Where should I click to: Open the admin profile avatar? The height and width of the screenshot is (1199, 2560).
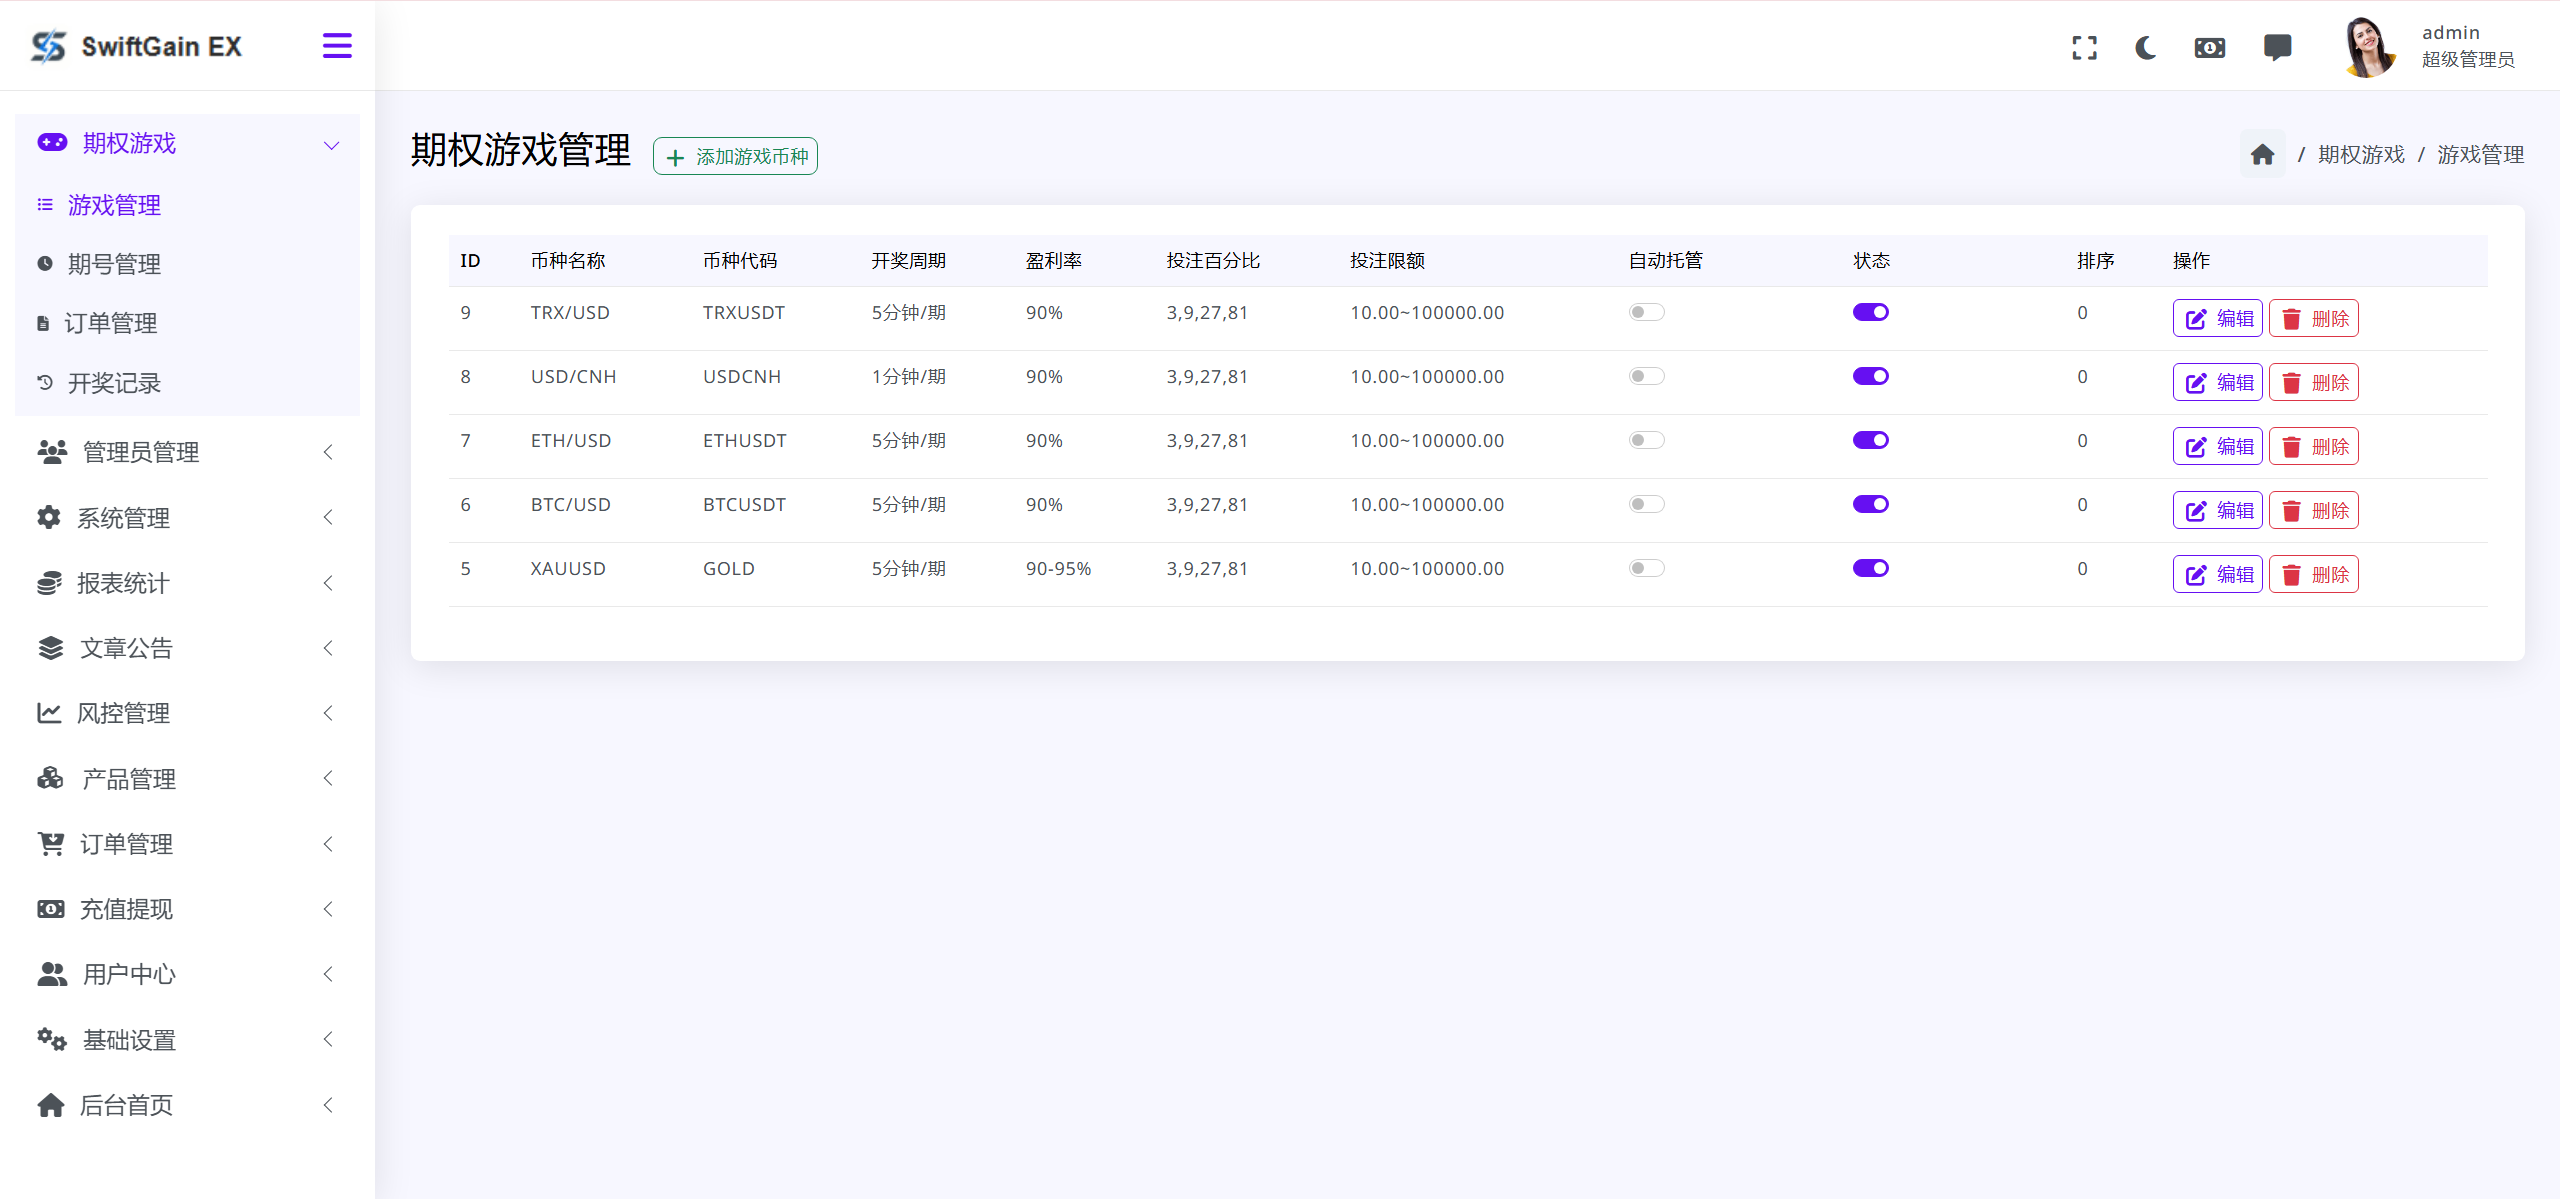tap(2369, 46)
